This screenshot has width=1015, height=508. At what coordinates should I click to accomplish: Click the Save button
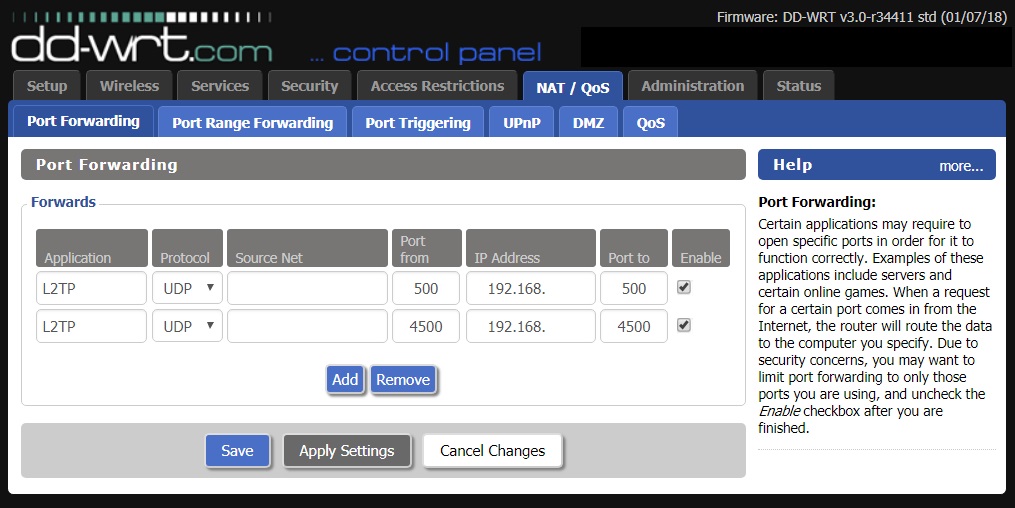click(x=238, y=451)
